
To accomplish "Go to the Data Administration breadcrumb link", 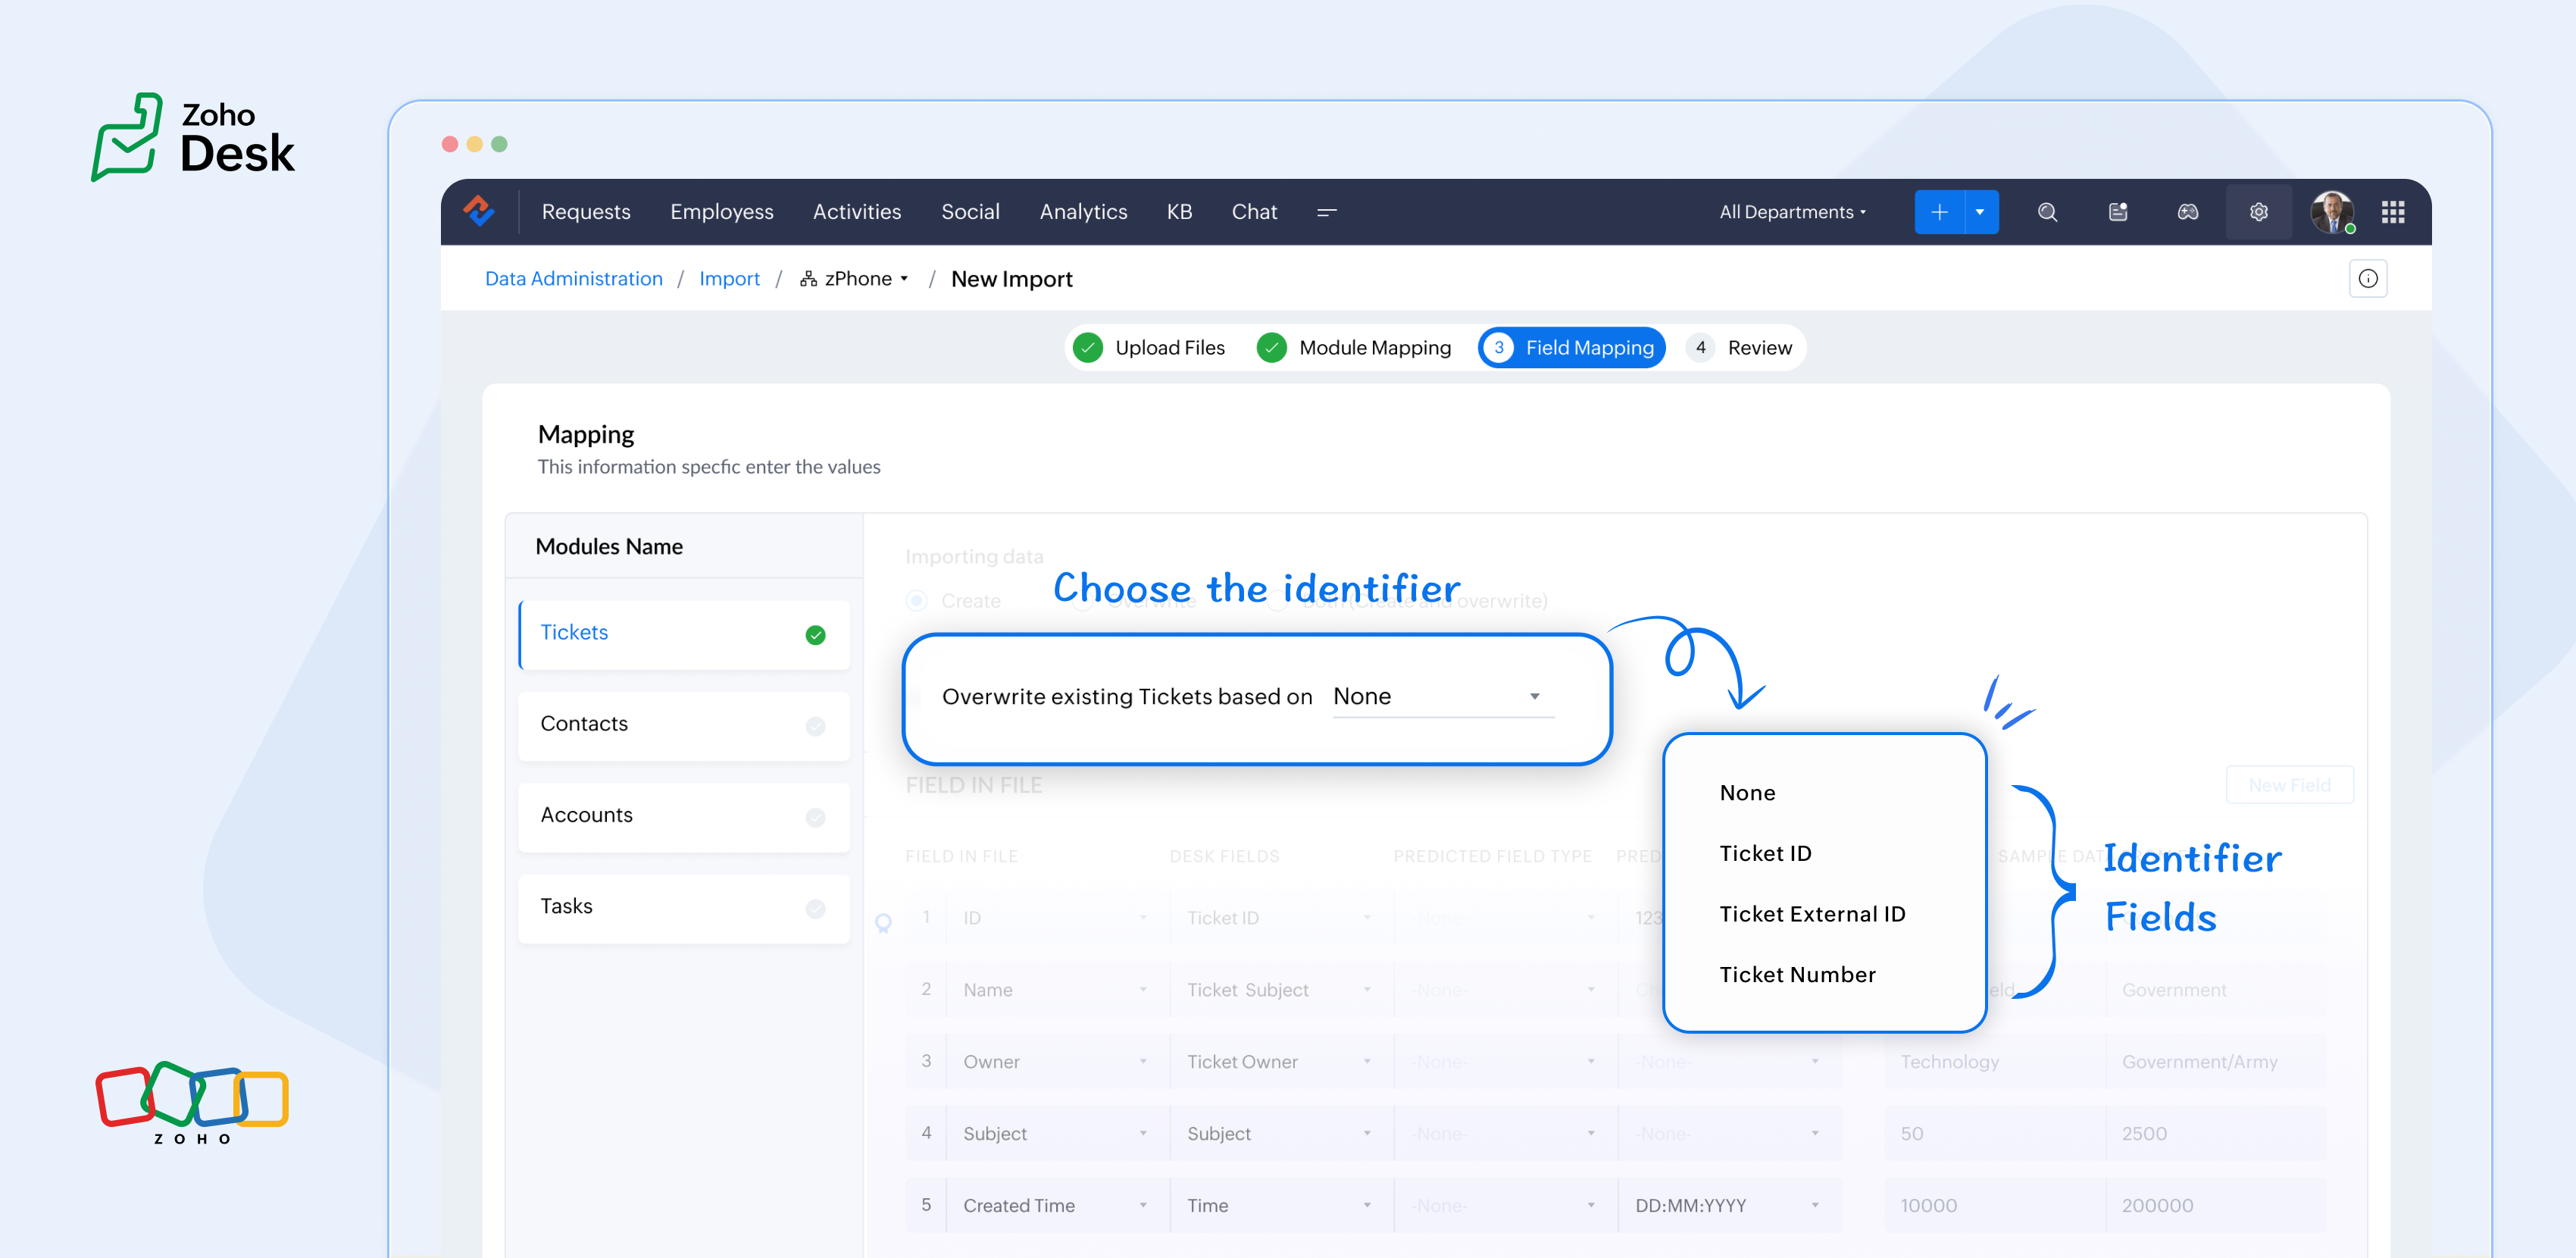I will tap(573, 279).
